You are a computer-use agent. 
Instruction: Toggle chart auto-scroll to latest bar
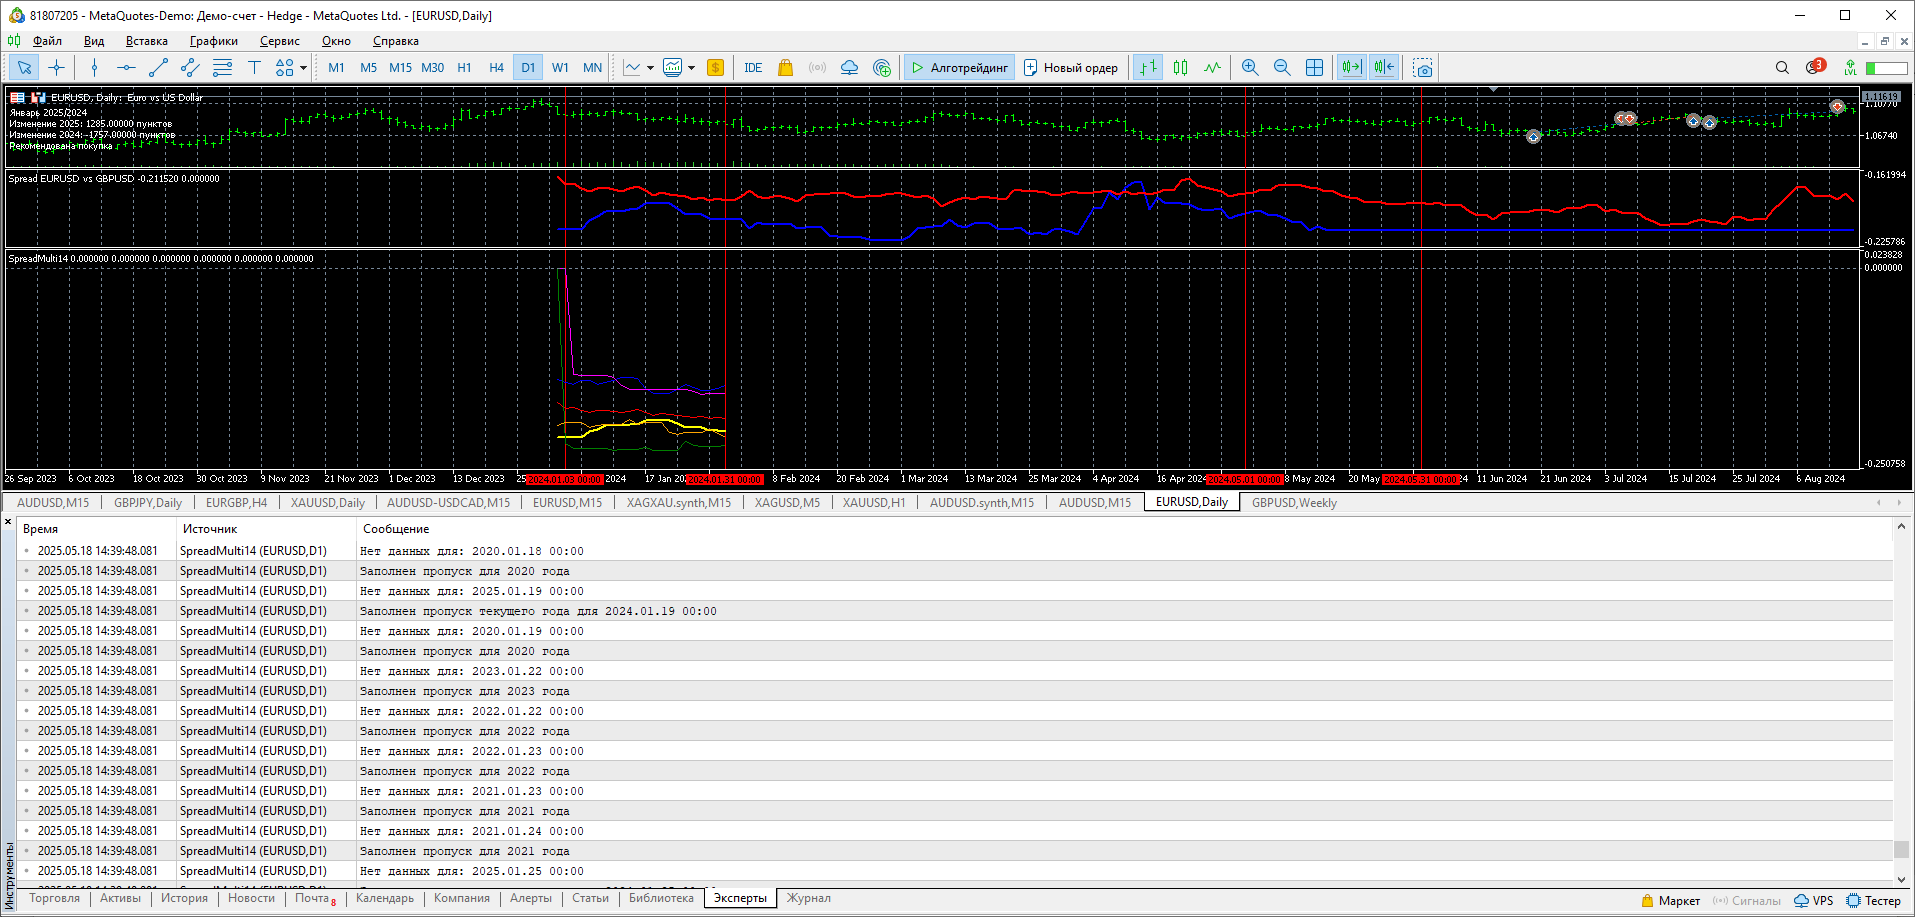coord(1351,68)
